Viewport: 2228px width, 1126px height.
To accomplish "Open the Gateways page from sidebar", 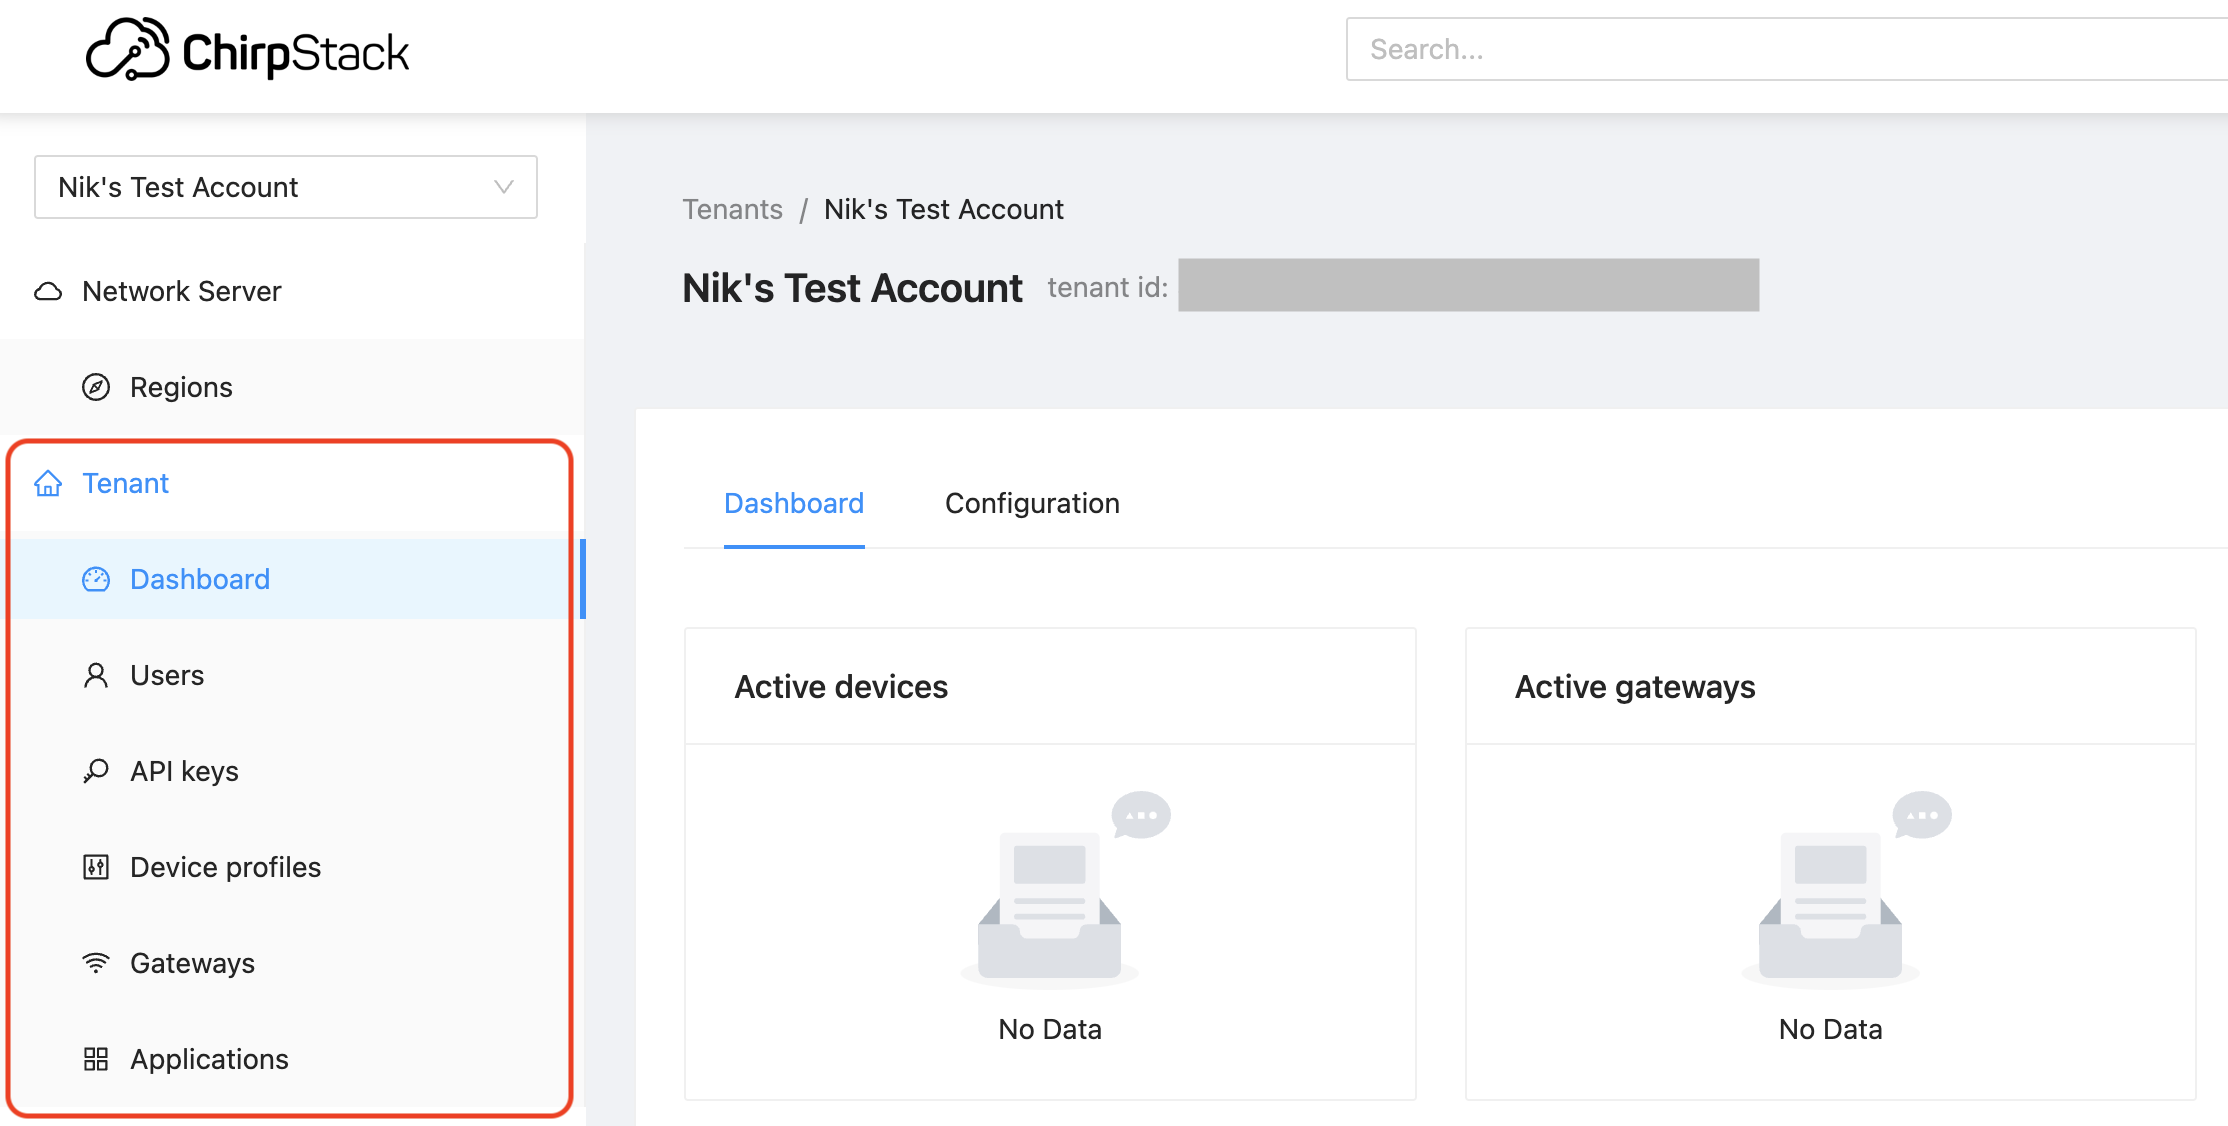I will click(192, 963).
